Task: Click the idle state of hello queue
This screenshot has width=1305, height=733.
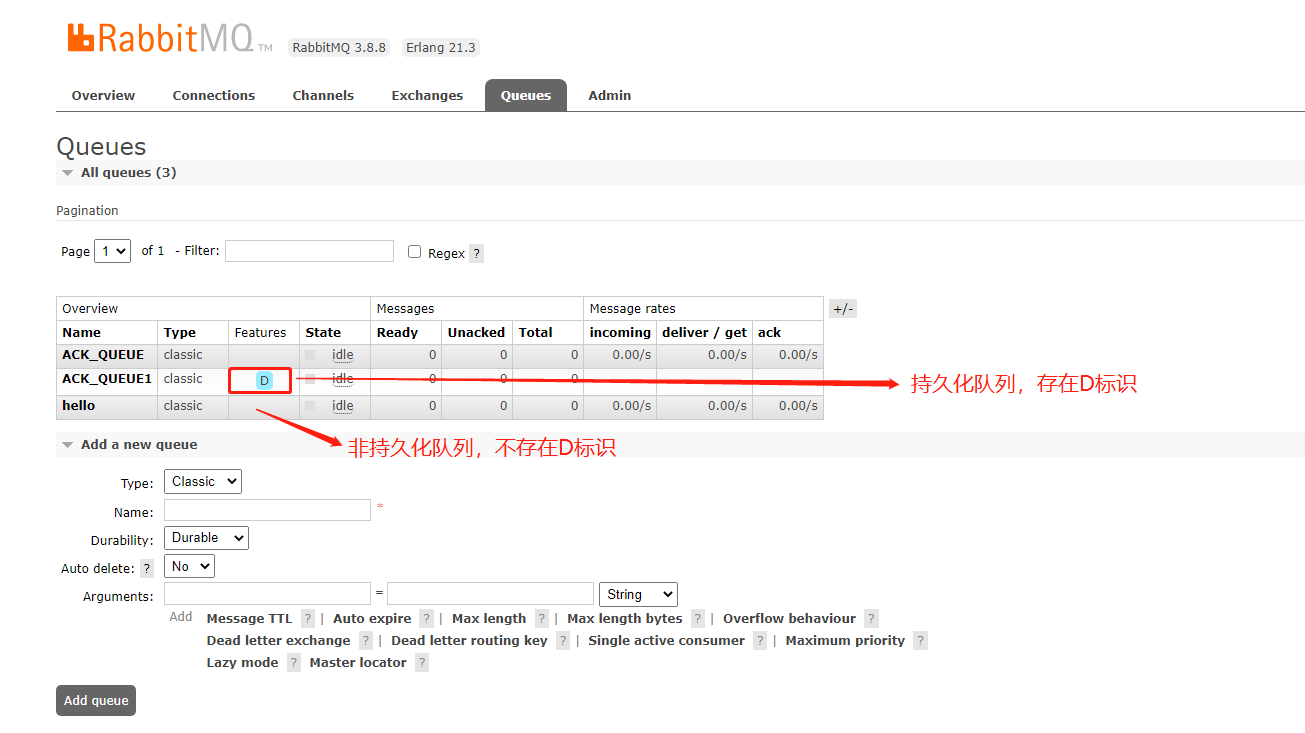Action: (x=342, y=406)
